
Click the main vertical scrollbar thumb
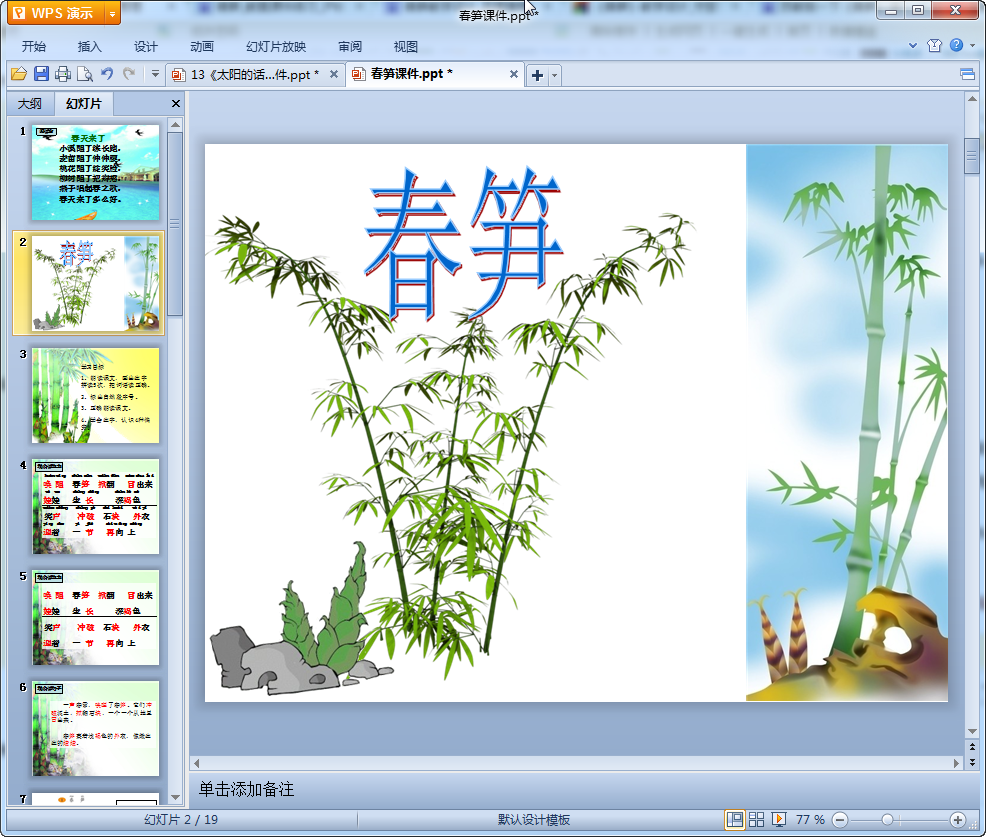tap(972, 156)
